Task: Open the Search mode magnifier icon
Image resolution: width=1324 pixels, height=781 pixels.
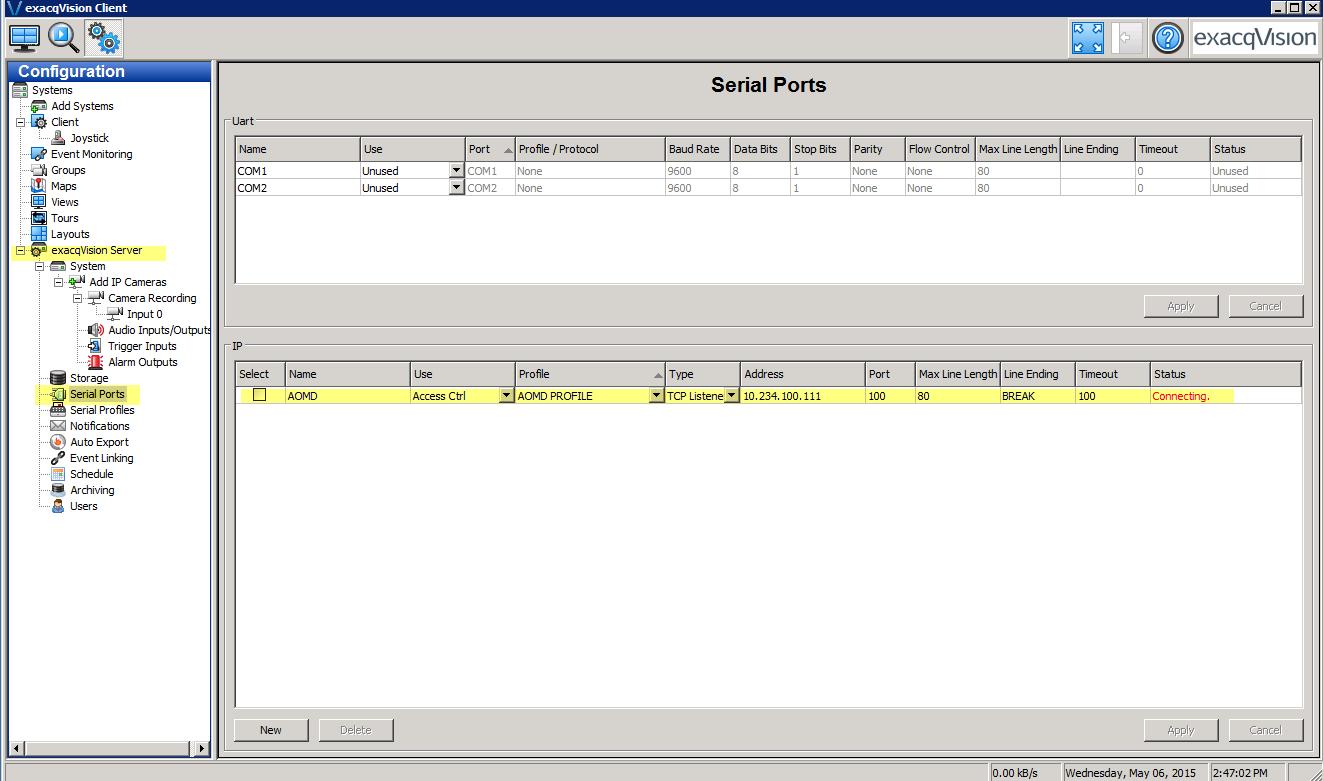Action: pyautogui.click(x=63, y=38)
